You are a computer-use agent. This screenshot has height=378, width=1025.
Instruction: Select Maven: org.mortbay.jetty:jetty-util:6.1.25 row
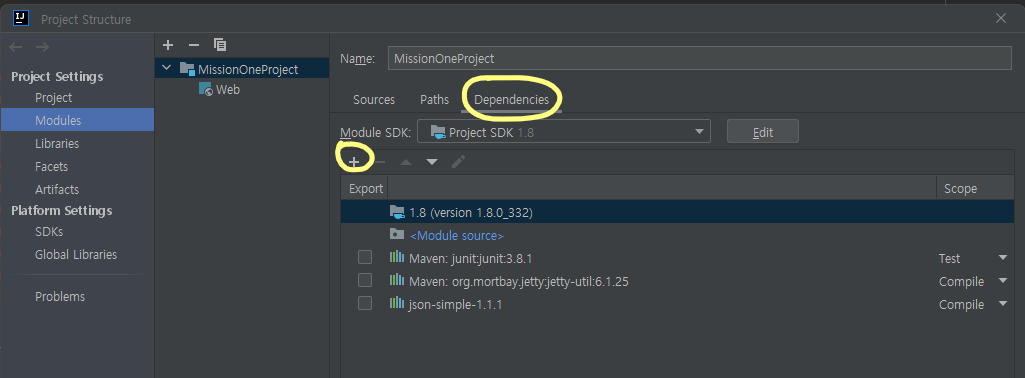[677, 281]
